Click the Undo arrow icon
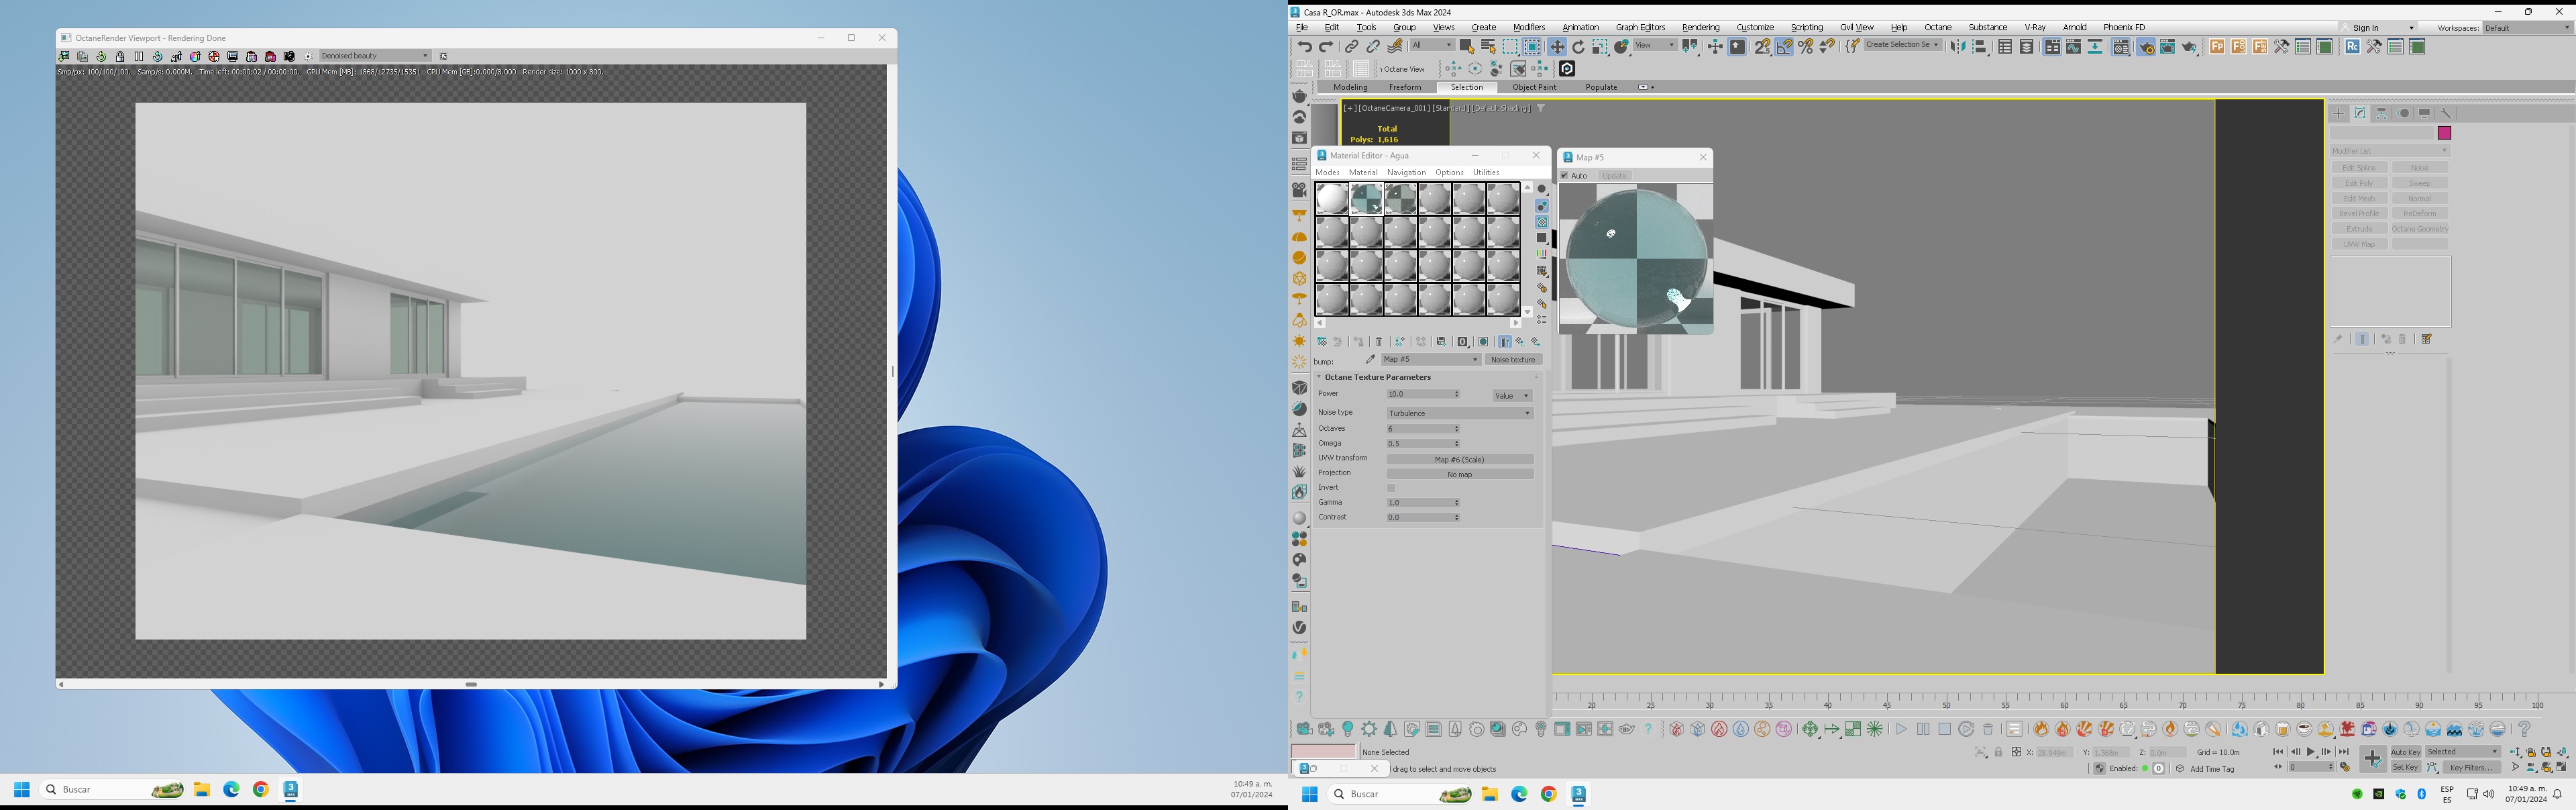 coord(1304,47)
